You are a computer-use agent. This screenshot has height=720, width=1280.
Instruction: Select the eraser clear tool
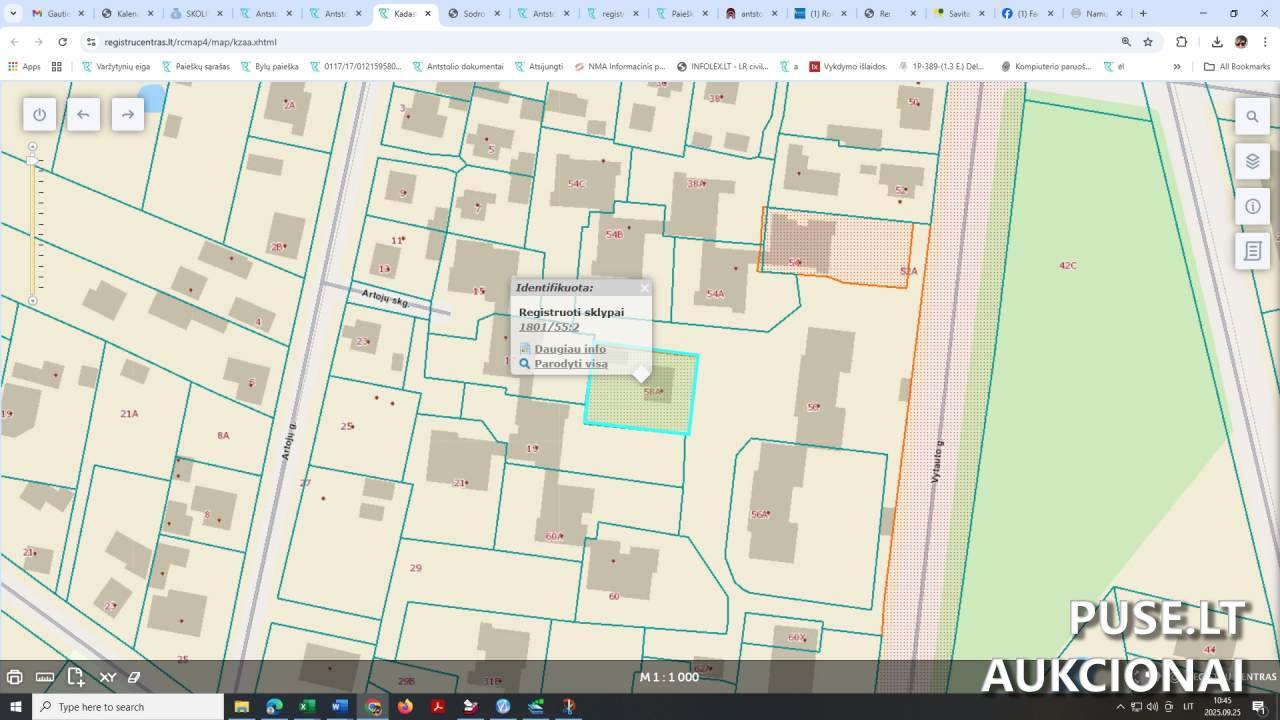click(x=134, y=677)
